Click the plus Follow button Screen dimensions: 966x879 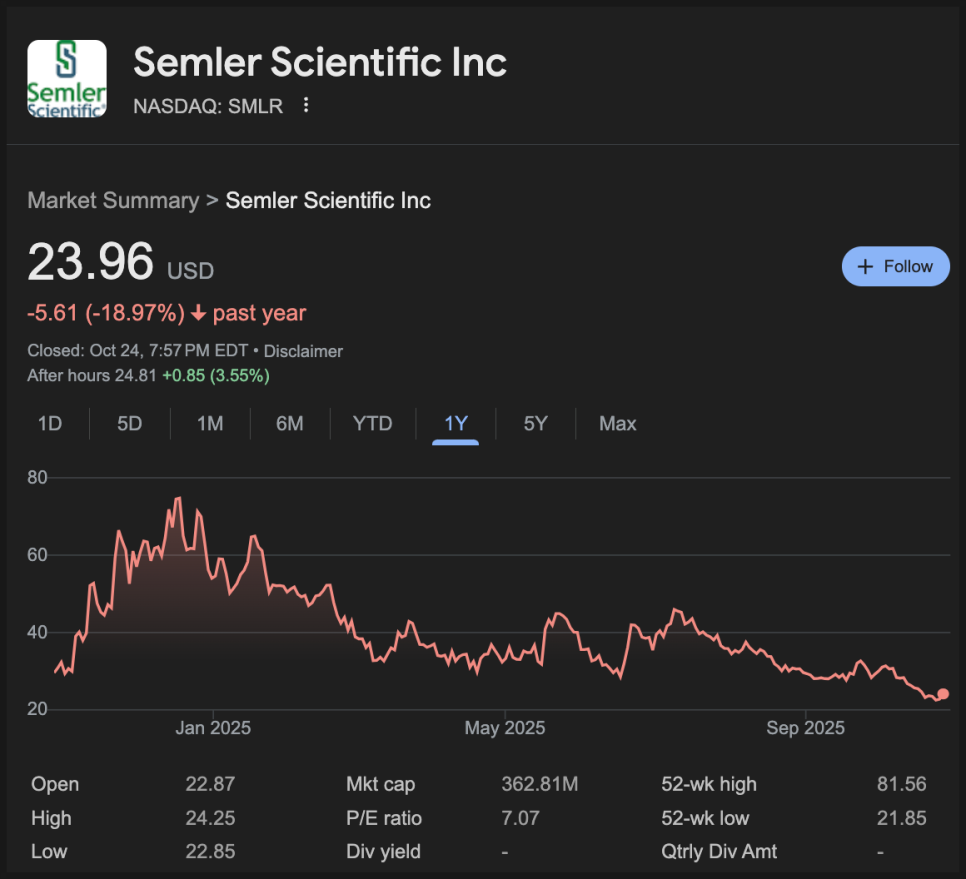[895, 266]
